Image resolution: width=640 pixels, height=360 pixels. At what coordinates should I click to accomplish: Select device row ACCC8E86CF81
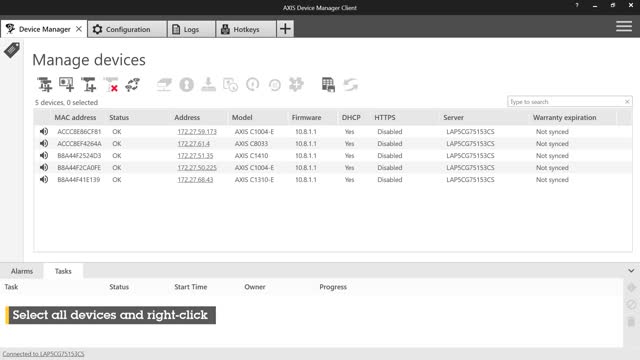tap(333, 131)
